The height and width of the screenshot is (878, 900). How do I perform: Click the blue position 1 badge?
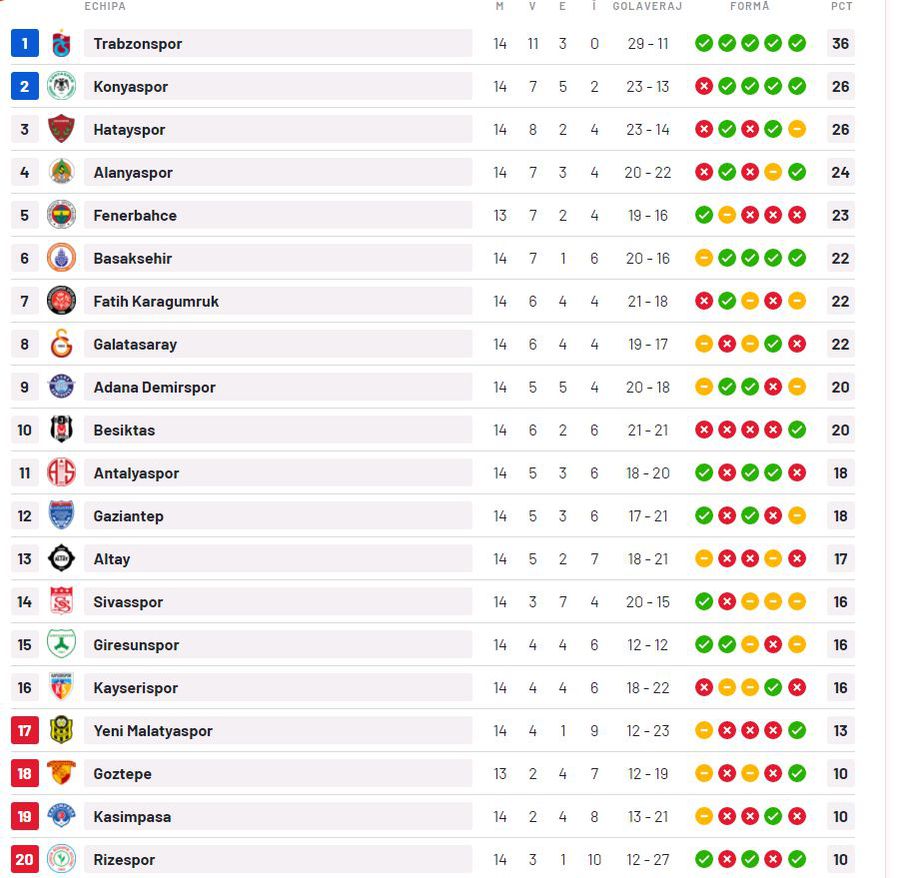click(x=25, y=43)
